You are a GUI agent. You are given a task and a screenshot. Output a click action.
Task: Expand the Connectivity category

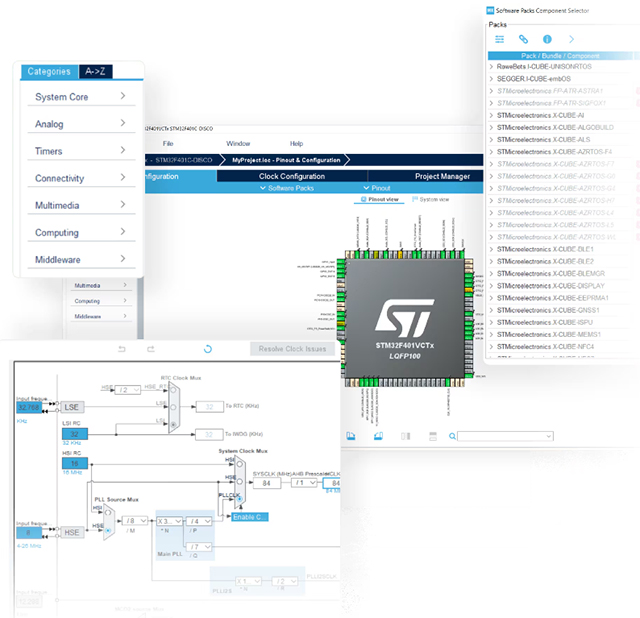coord(81,178)
